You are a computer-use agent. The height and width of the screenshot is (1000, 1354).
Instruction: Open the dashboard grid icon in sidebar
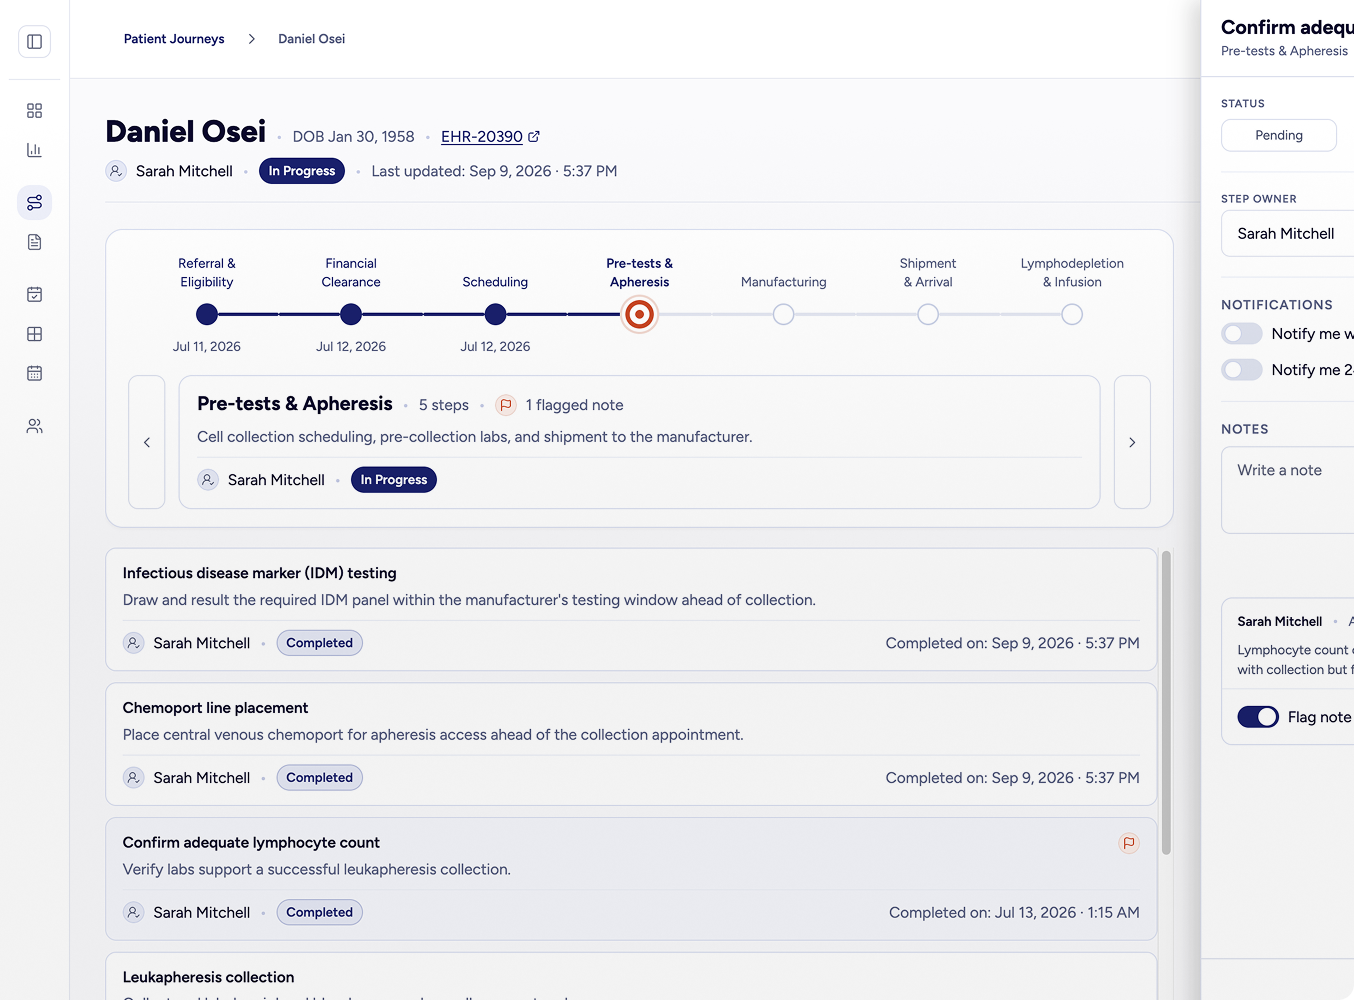[x=34, y=110]
